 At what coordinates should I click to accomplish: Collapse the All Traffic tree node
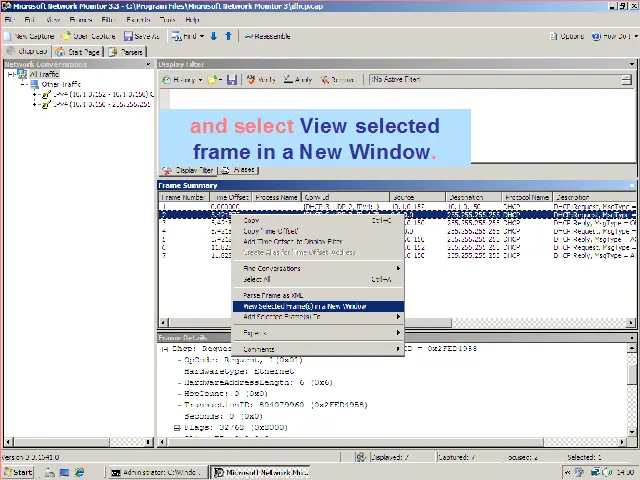click(11, 74)
